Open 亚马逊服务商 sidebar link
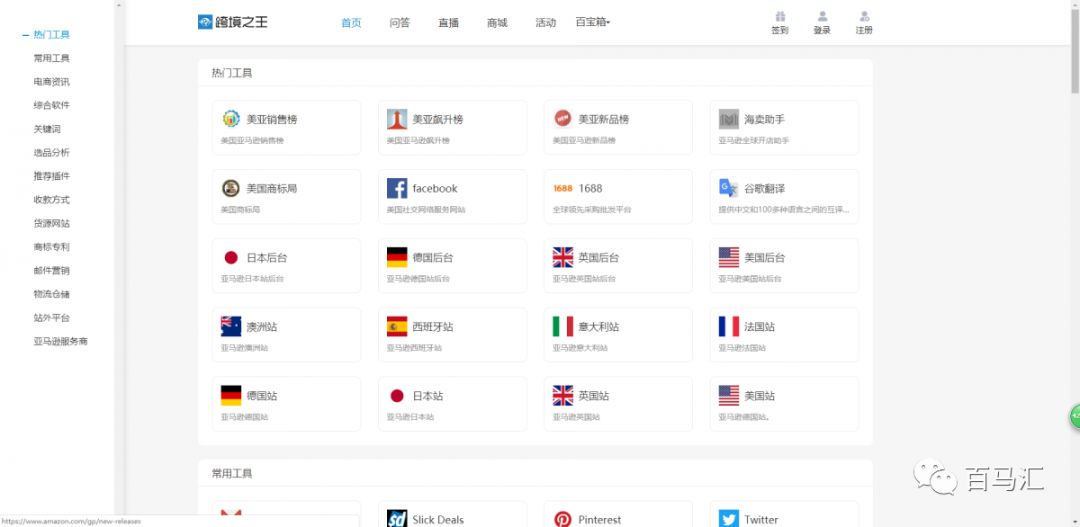Image resolution: width=1080 pixels, height=527 pixels. [x=60, y=341]
